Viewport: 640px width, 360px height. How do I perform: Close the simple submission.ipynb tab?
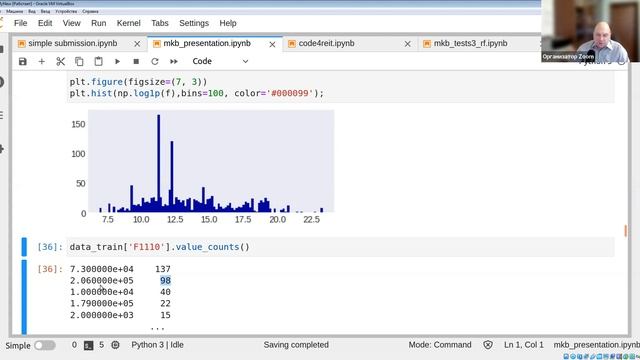pos(137,44)
